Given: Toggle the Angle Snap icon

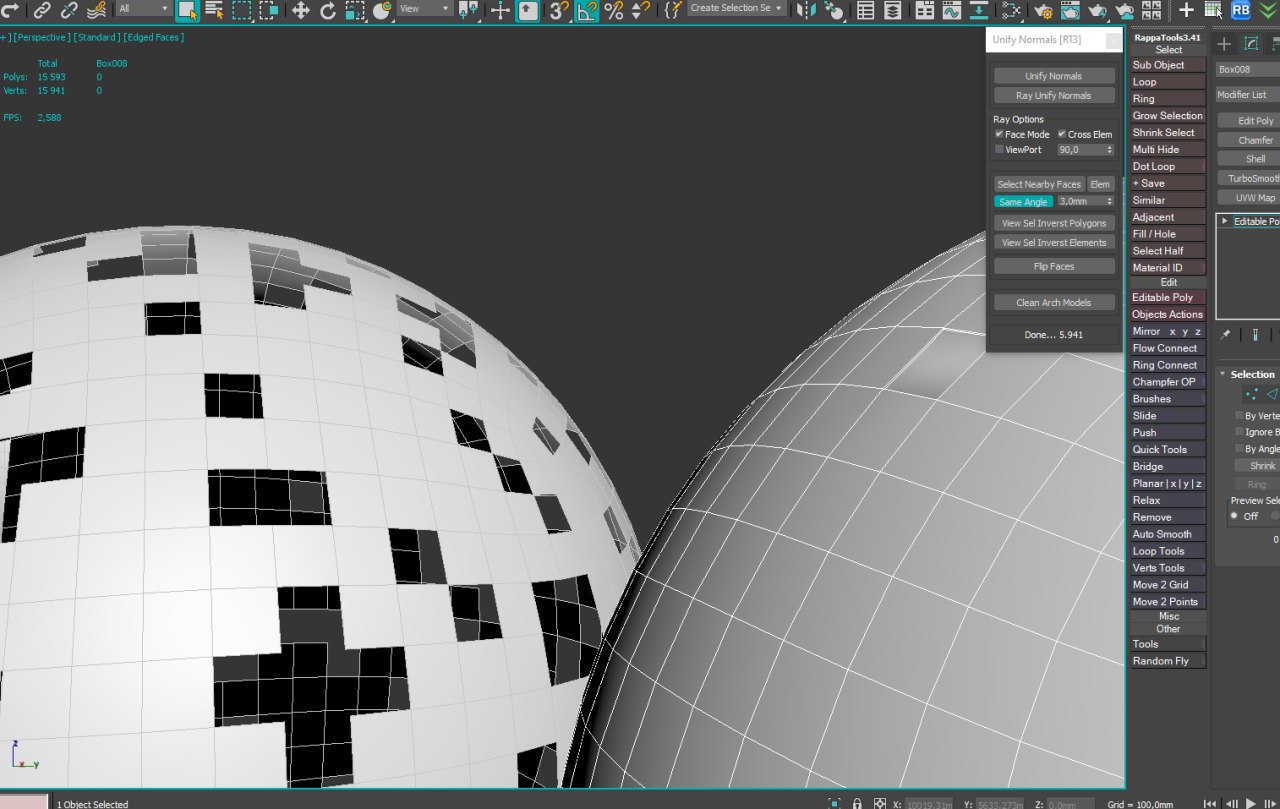Looking at the screenshot, I should click(x=587, y=10).
